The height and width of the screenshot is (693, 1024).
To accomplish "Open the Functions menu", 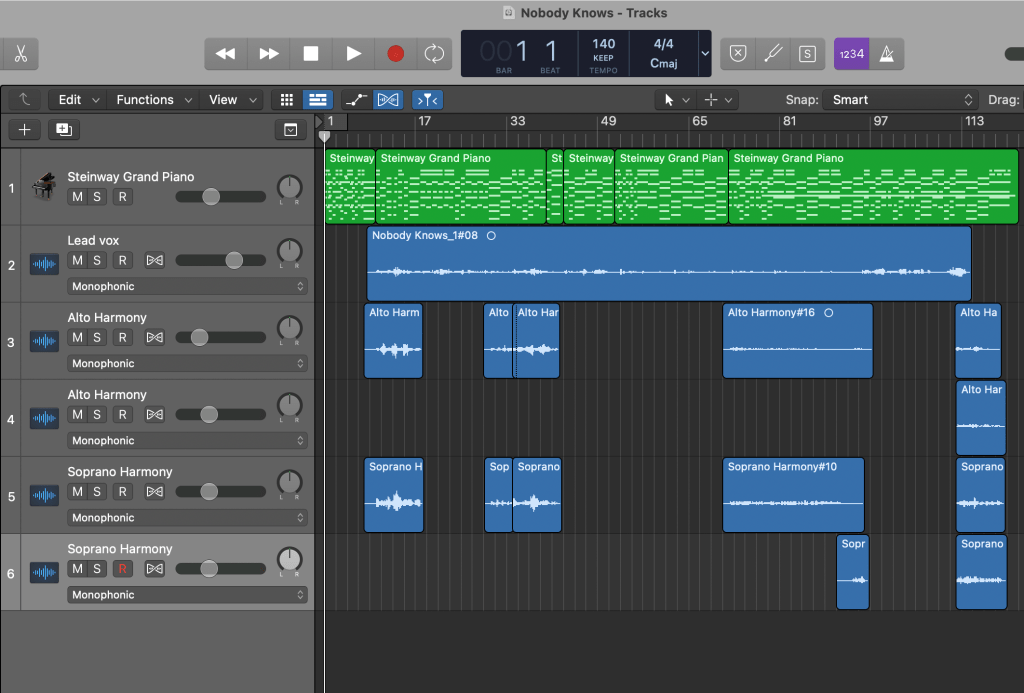I will pos(153,100).
